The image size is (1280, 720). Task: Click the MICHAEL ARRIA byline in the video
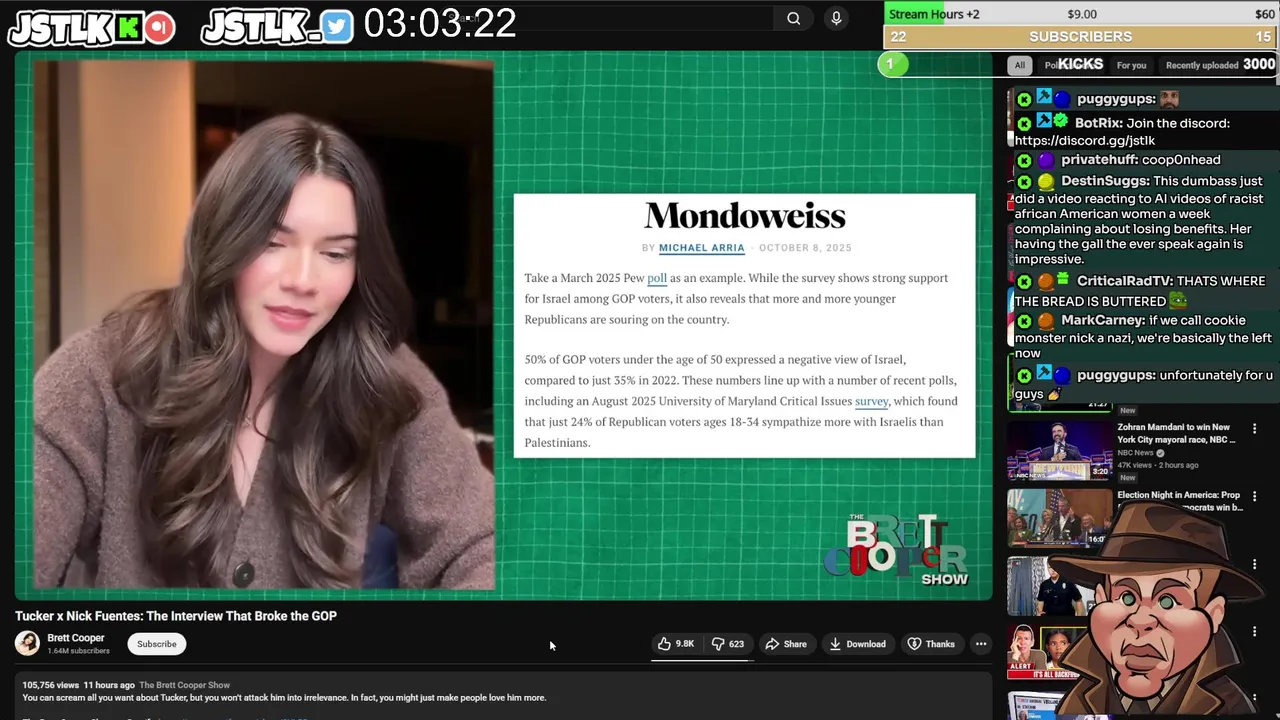pyautogui.click(x=701, y=248)
